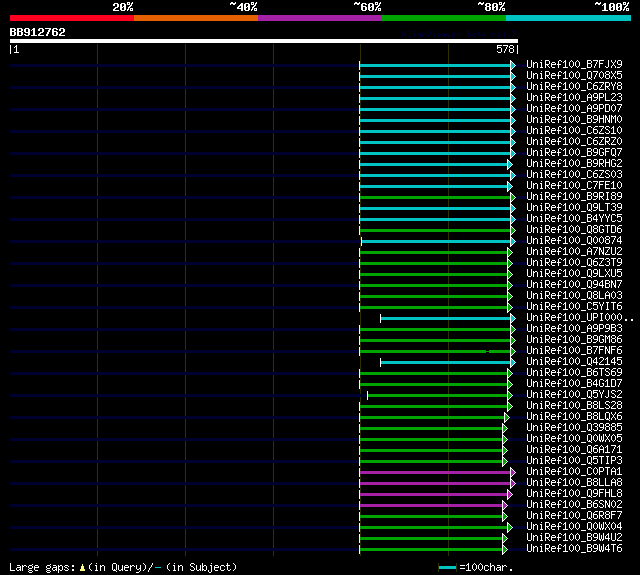
Task: Click UniRef100_Q39885 label
Action: tap(574, 428)
